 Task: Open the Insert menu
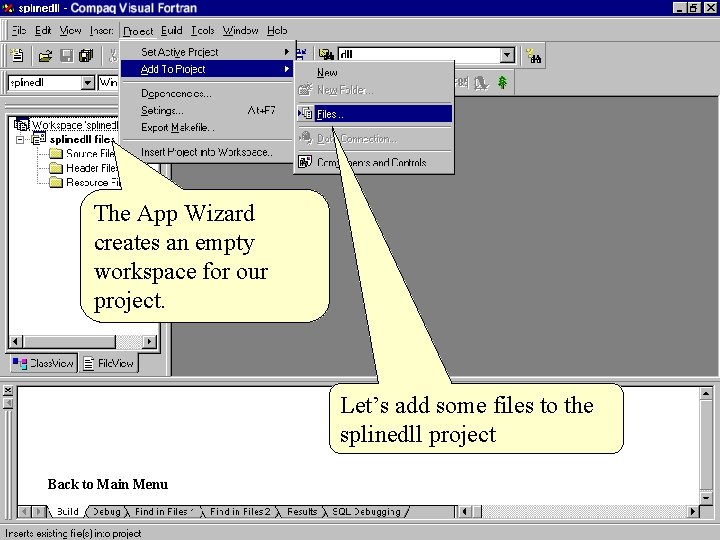point(101,30)
